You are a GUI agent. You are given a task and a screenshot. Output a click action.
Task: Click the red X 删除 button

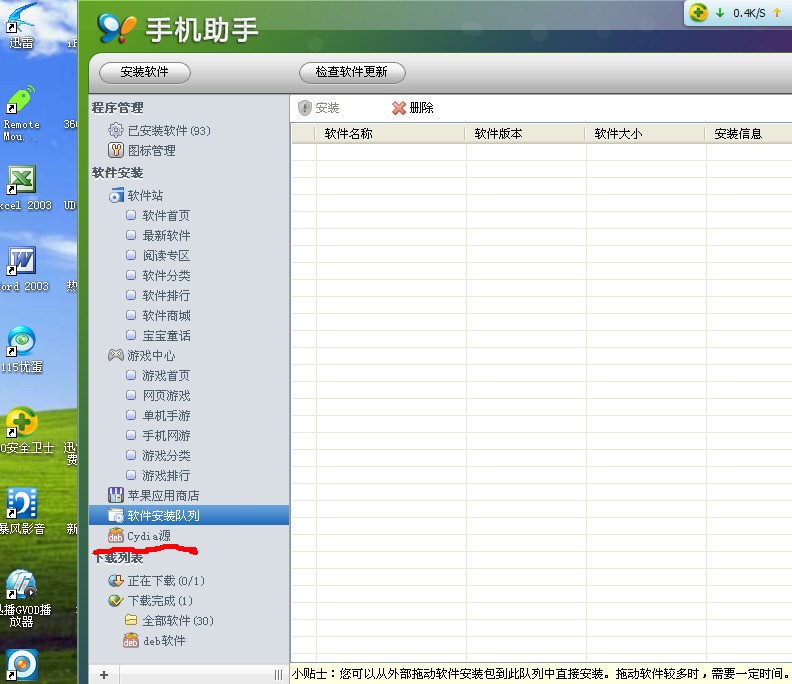pos(413,108)
